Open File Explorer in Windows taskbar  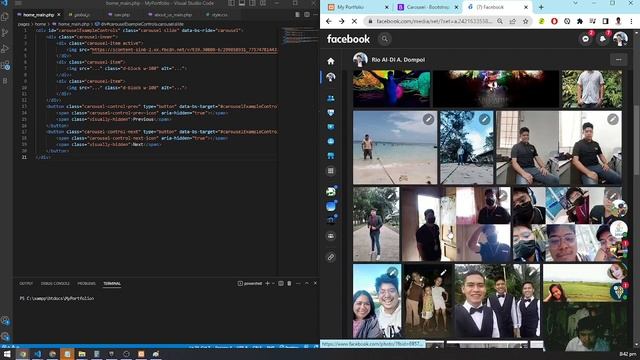click(82, 354)
